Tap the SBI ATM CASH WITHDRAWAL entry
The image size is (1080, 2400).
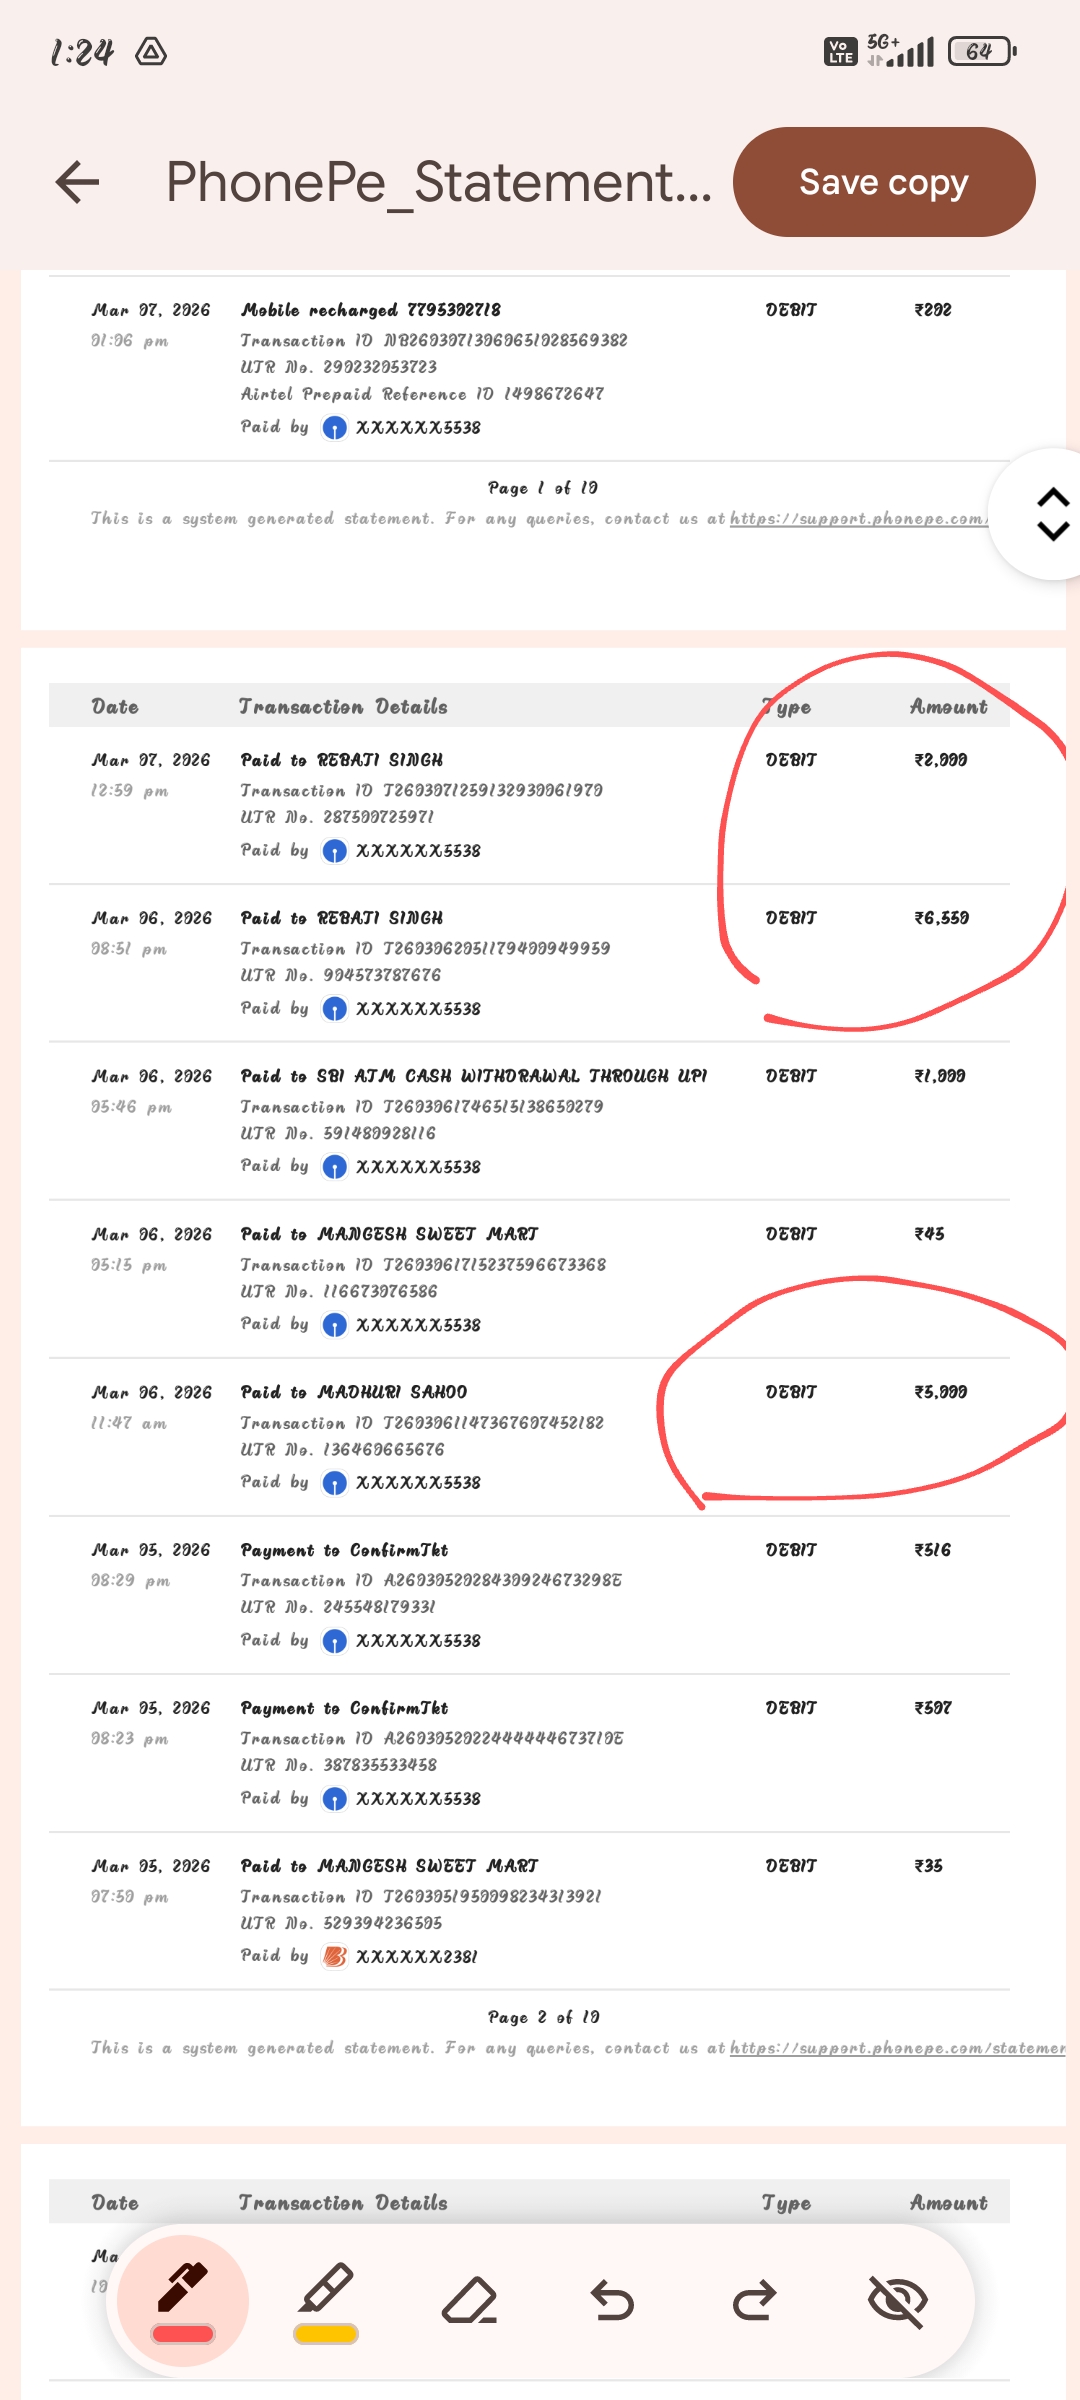(474, 1076)
